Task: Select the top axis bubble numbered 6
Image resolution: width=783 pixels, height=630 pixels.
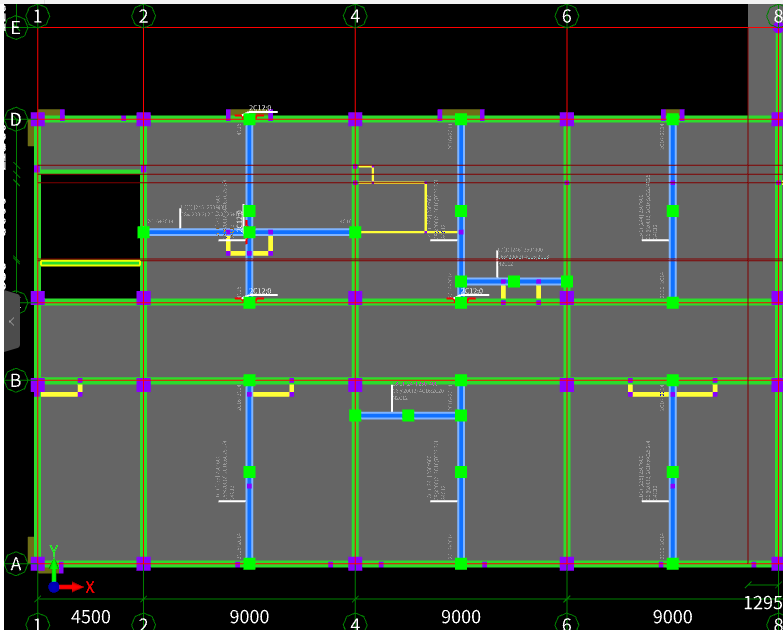Action: (567, 16)
